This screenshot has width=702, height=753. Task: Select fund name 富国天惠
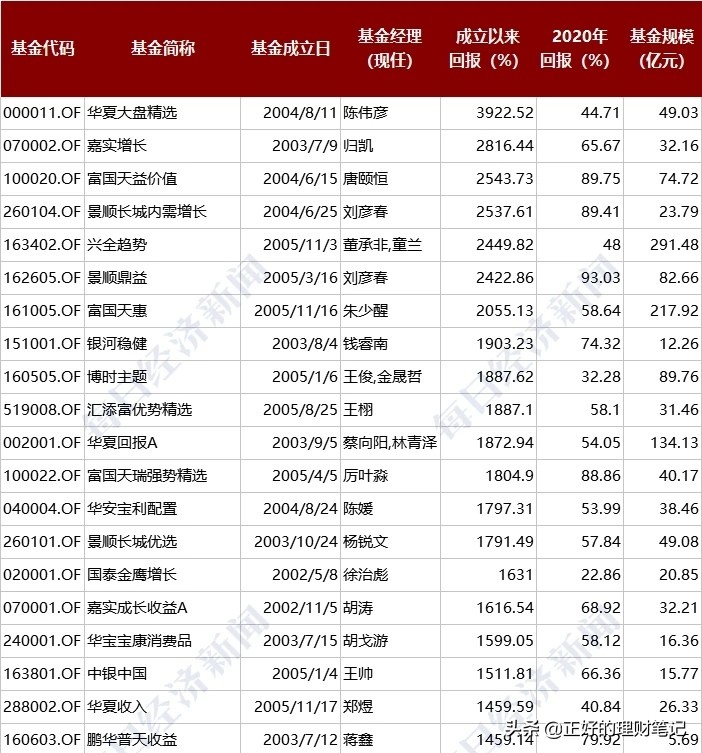[117, 311]
